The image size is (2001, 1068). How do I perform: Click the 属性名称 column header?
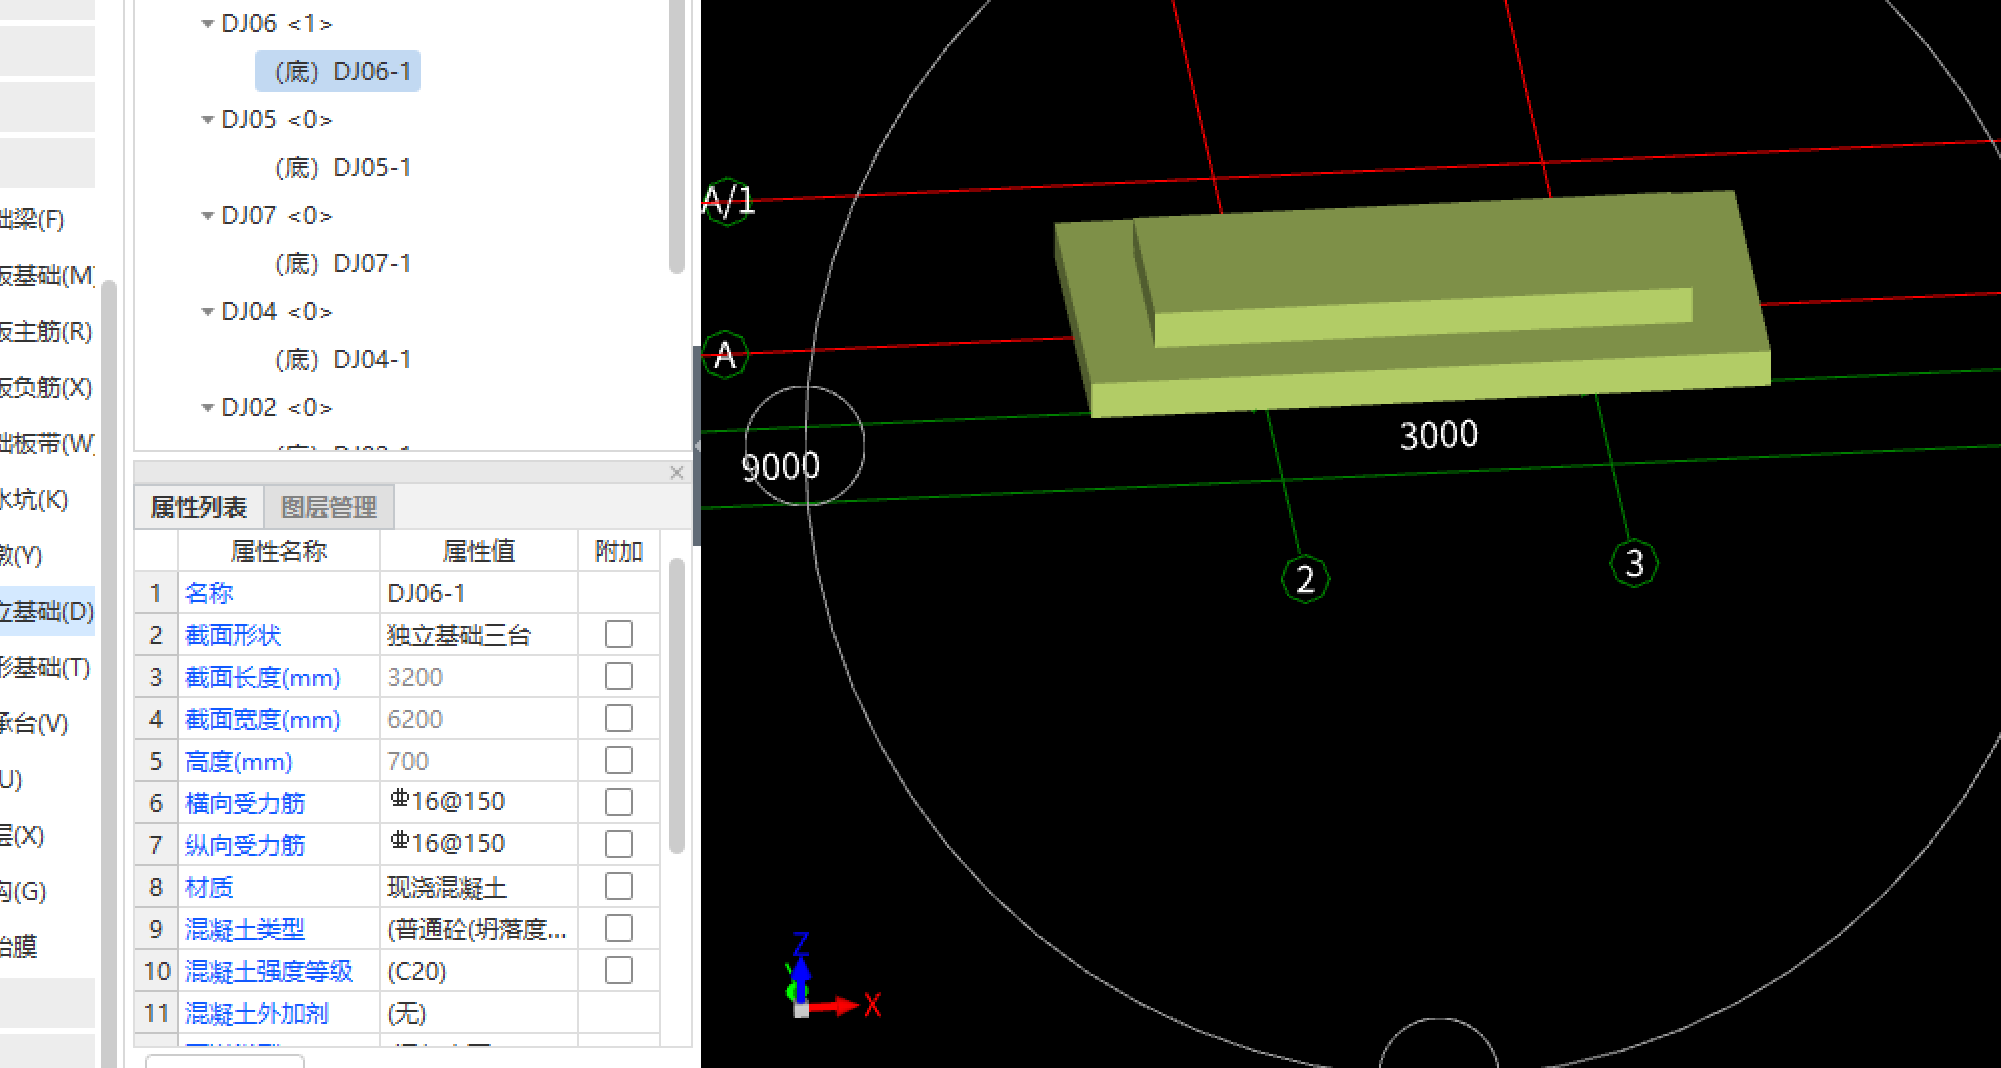[279, 551]
